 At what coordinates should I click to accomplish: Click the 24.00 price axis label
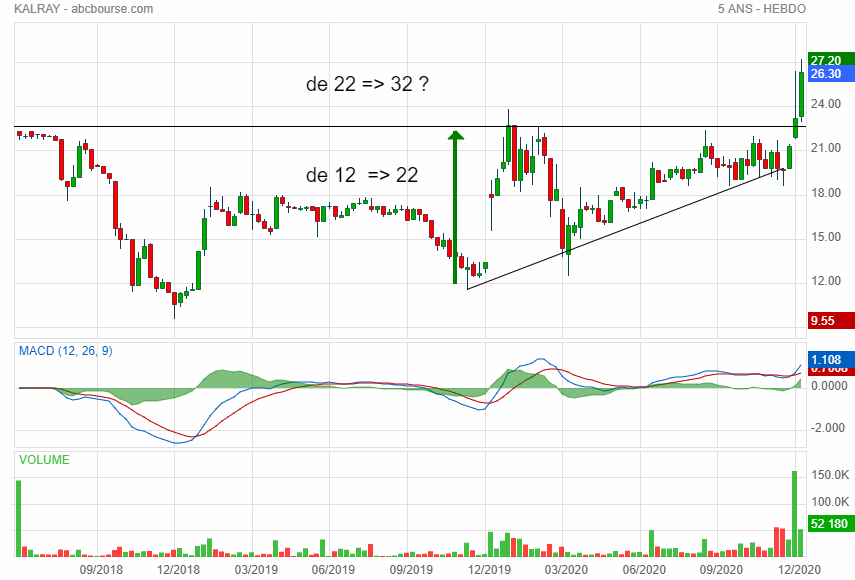tap(826, 104)
